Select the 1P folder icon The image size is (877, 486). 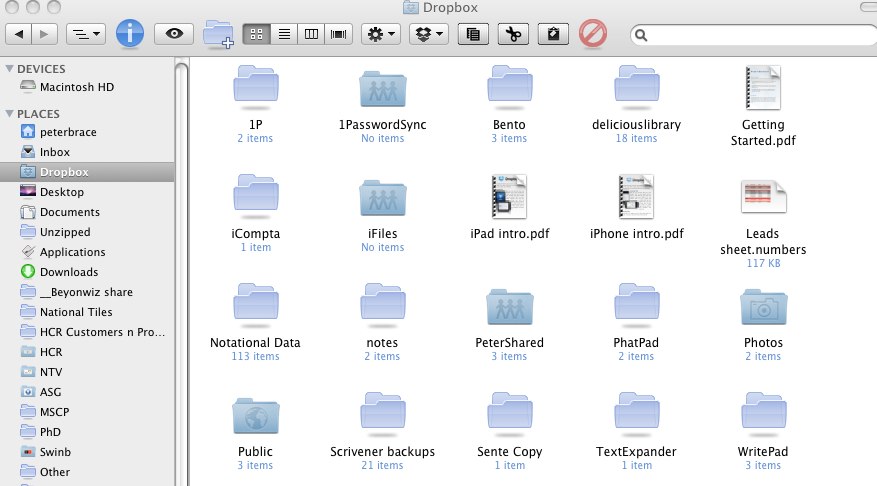pos(256,86)
